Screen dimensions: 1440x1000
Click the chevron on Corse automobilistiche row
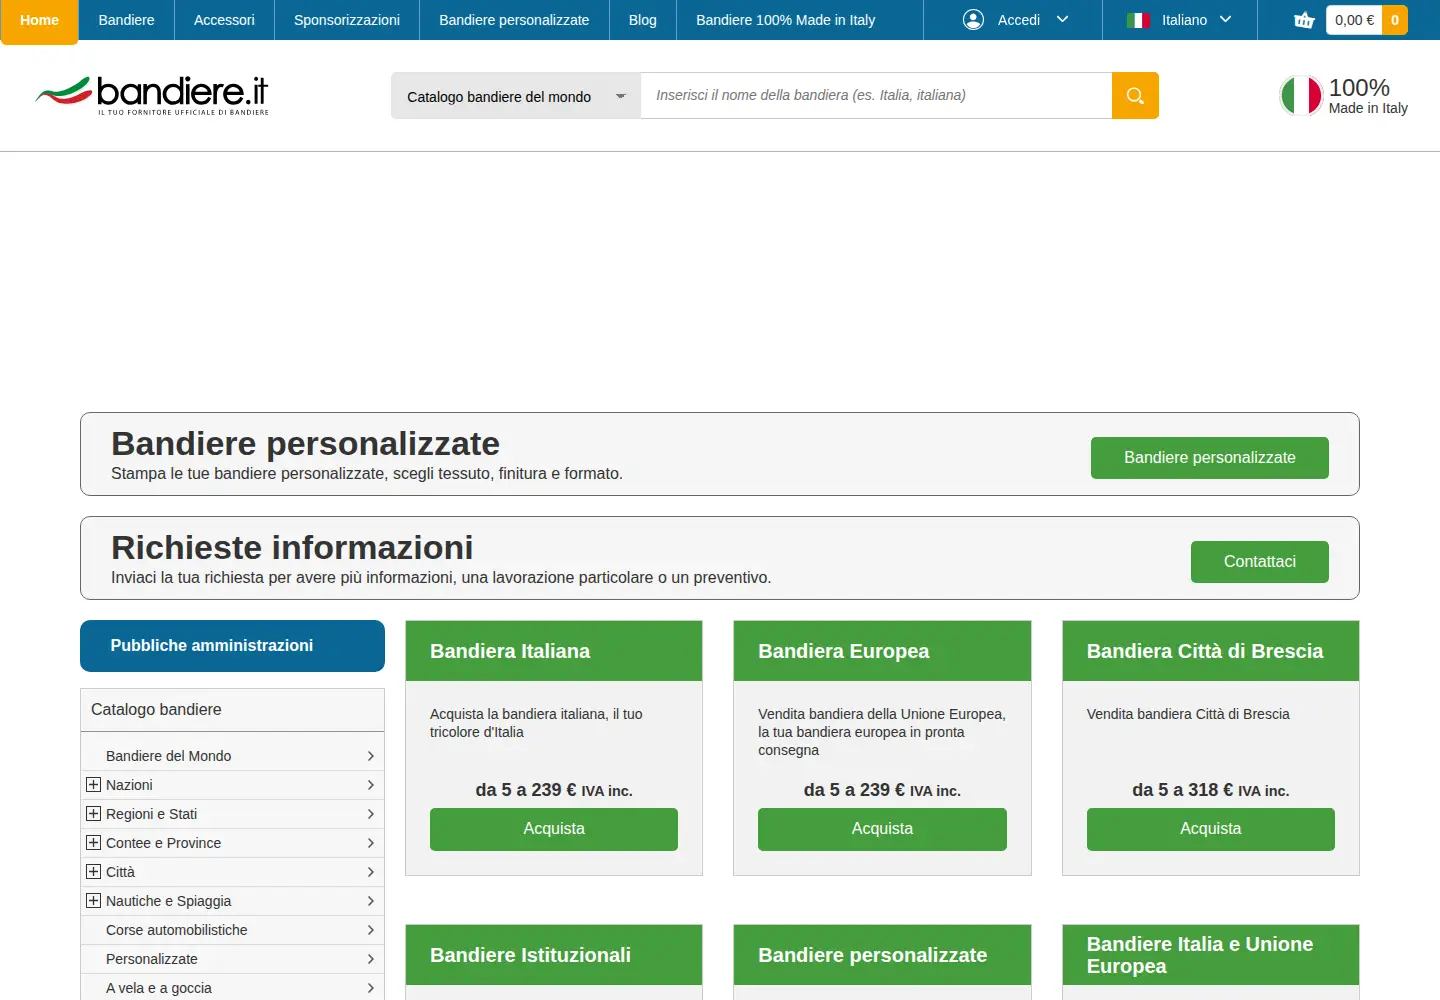(370, 930)
